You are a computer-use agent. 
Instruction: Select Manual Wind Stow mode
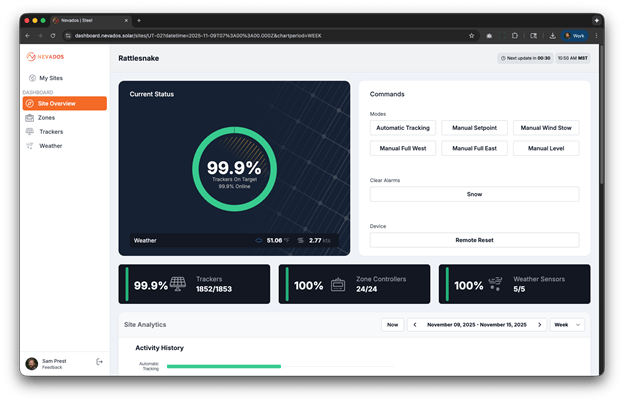point(546,128)
